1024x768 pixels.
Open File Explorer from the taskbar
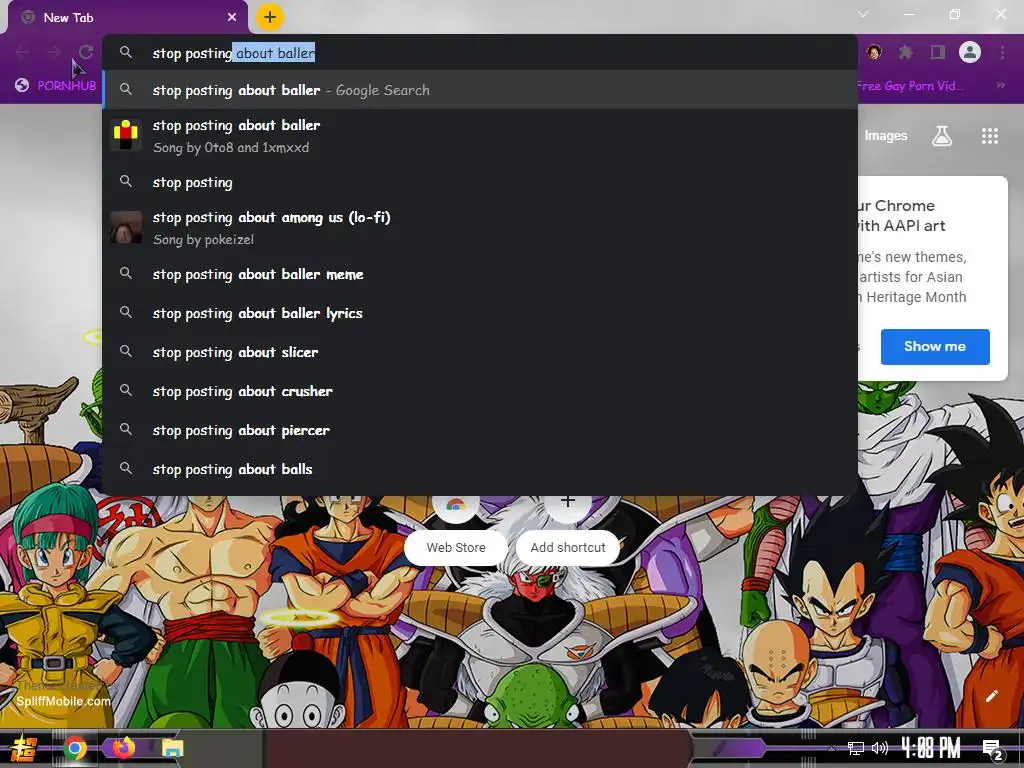coord(172,748)
